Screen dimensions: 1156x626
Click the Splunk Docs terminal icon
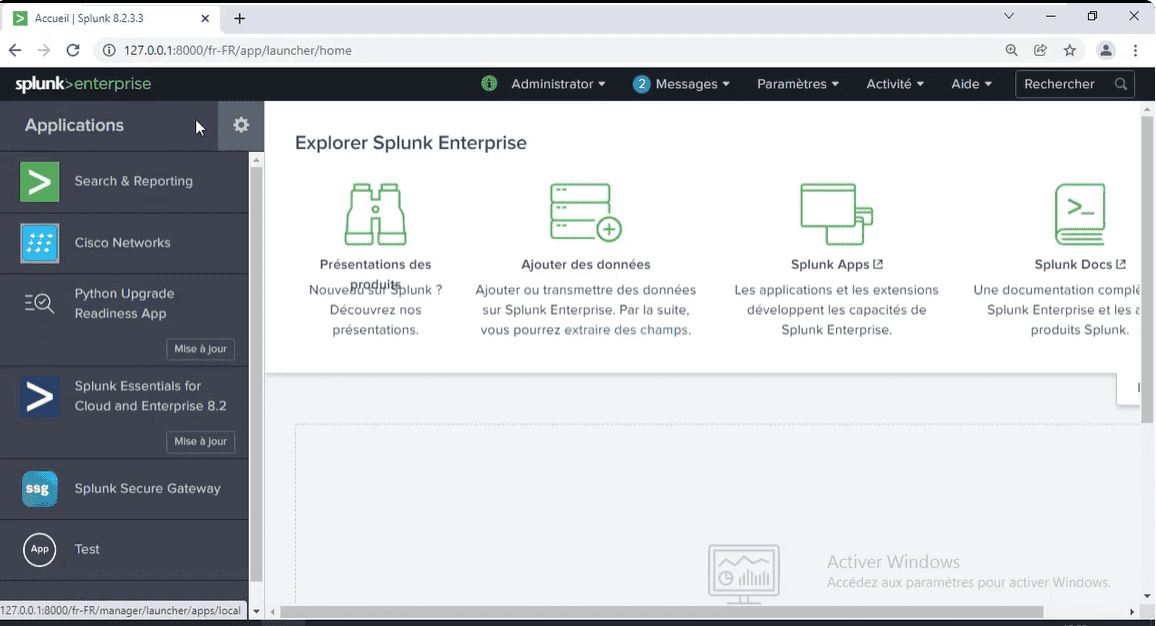[1080, 214]
